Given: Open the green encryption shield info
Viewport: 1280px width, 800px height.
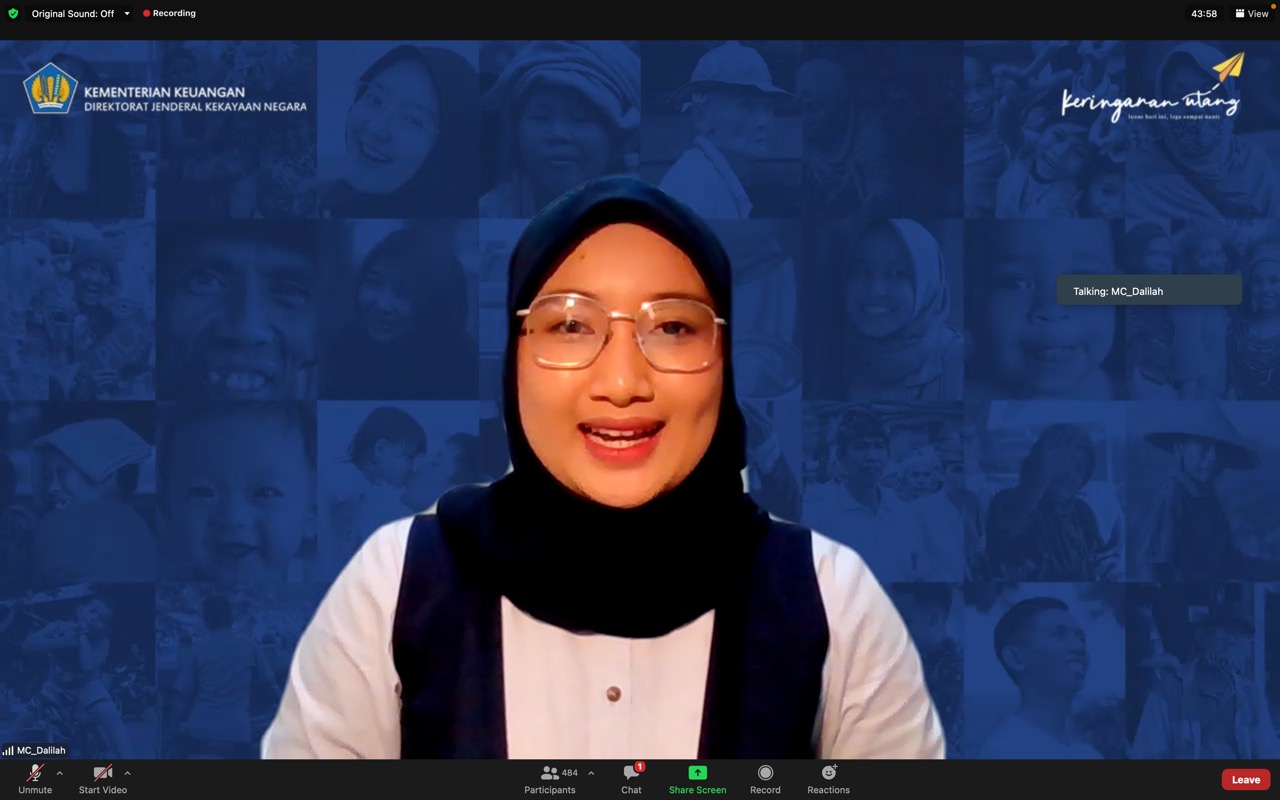Looking at the screenshot, I should click(x=13, y=14).
